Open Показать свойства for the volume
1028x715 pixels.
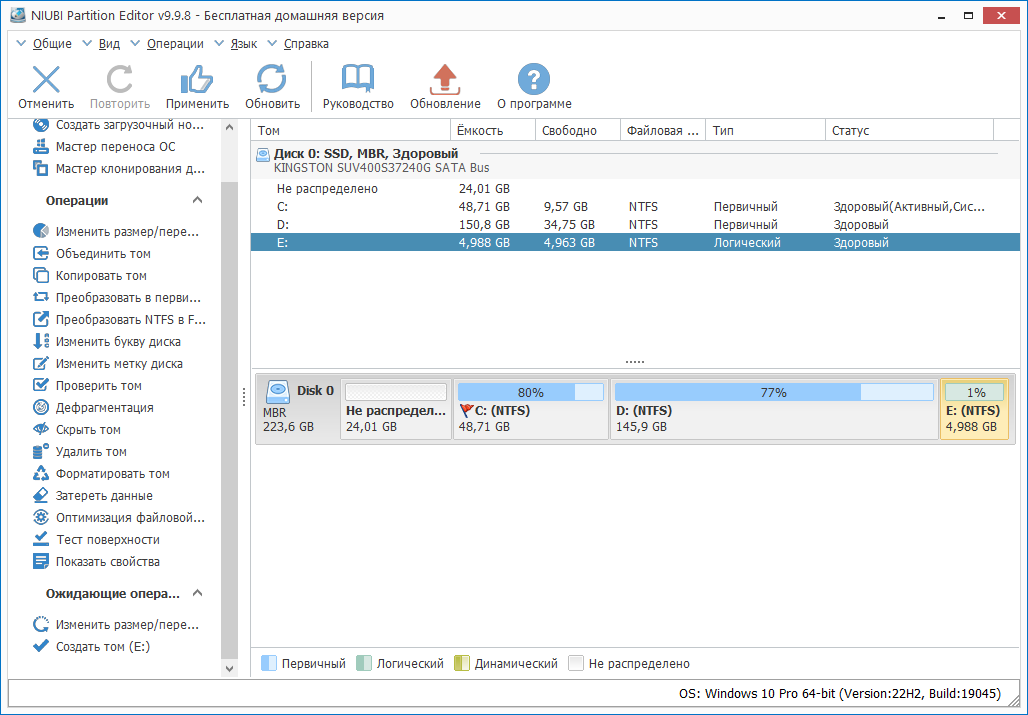pyautogui.click(x=96, y=562)
